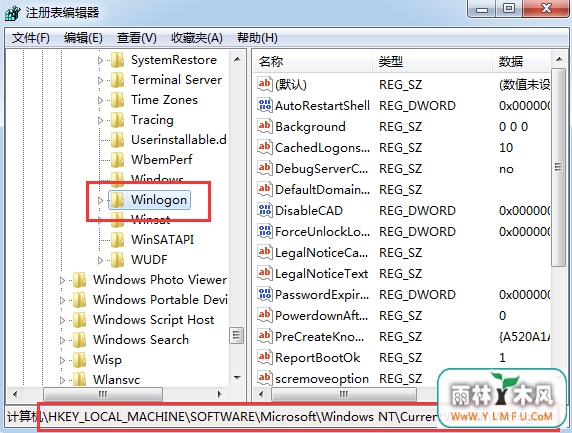Select the DebugServerC value name
This screenshot has height=433, width=572.
click(x=321, y=169)
